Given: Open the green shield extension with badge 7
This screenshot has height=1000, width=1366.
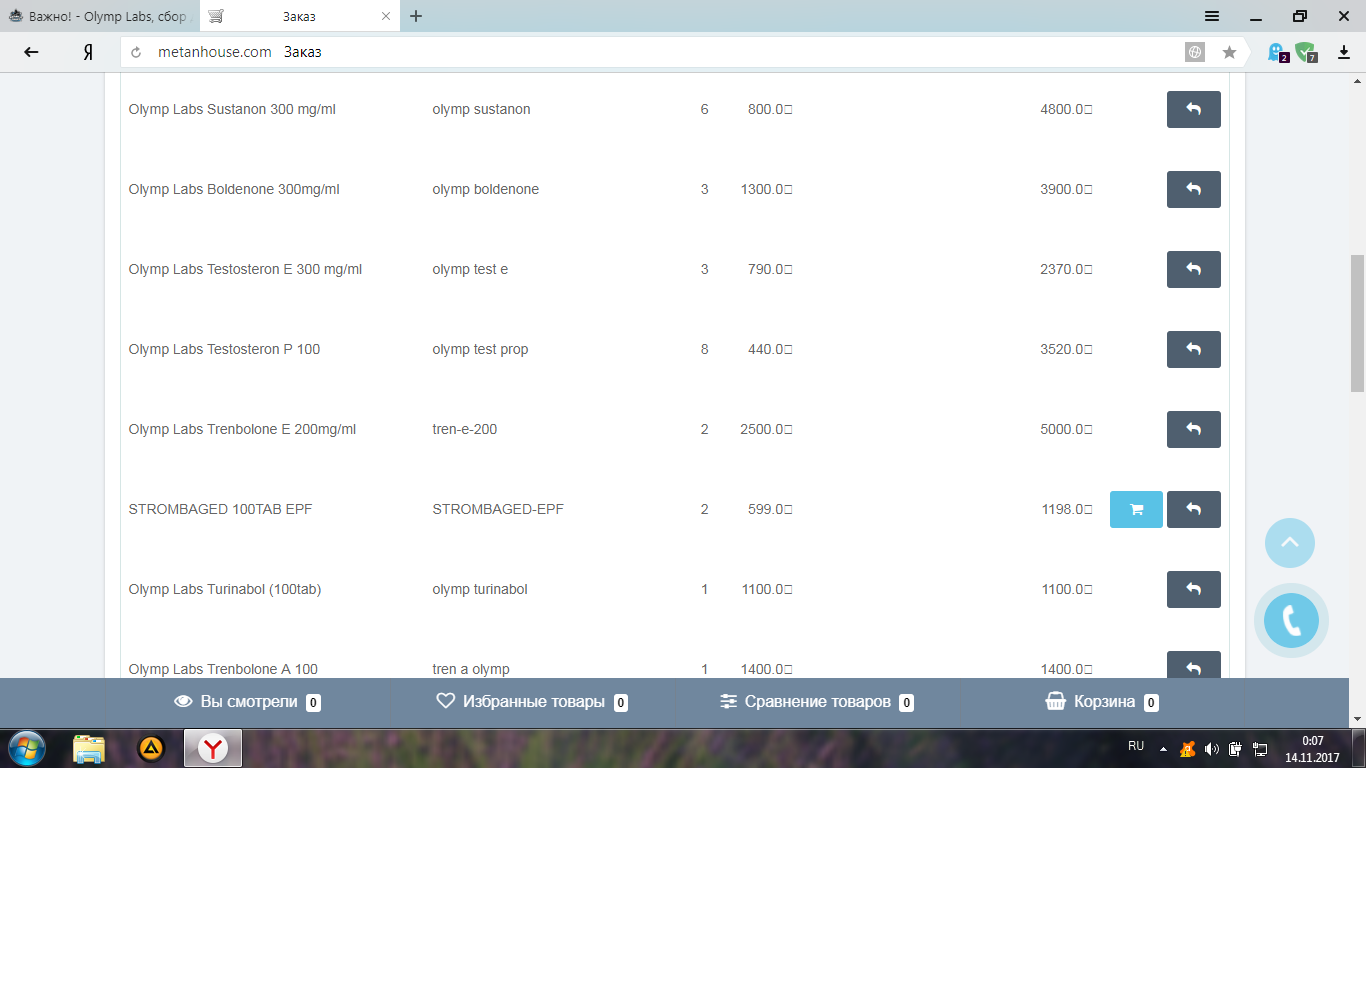Looking at the screenshot, I should click(1306, 52).
